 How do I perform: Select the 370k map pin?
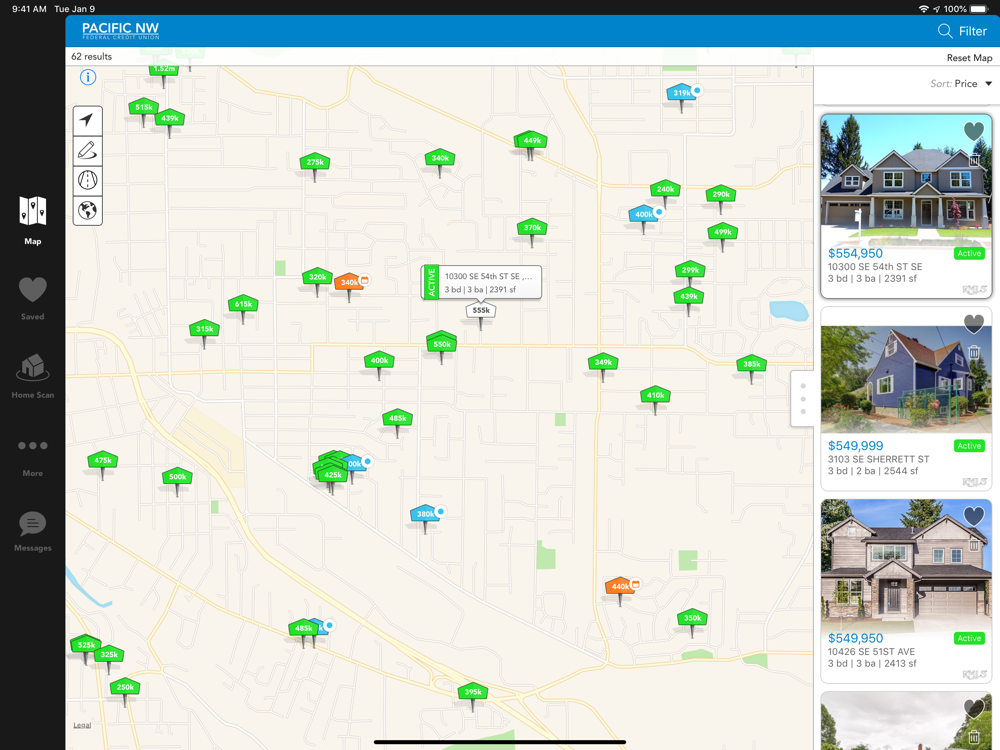532,228
